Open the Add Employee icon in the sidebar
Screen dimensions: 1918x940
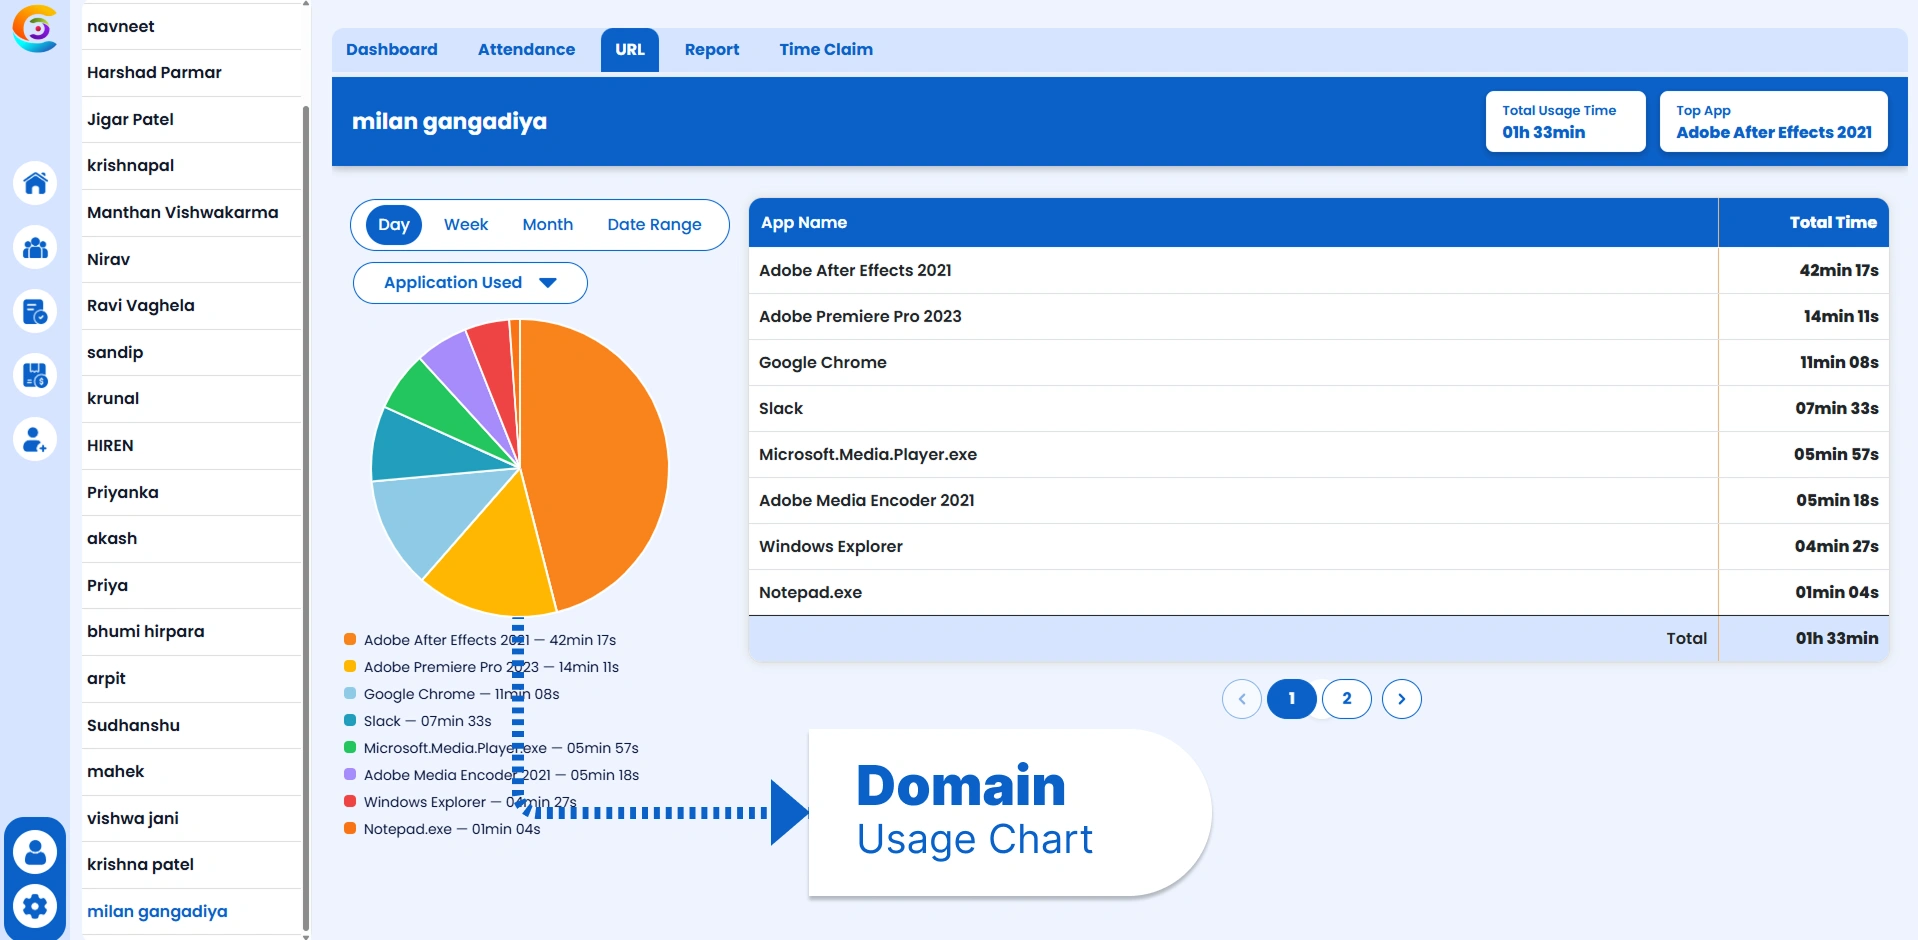point(35,440)
